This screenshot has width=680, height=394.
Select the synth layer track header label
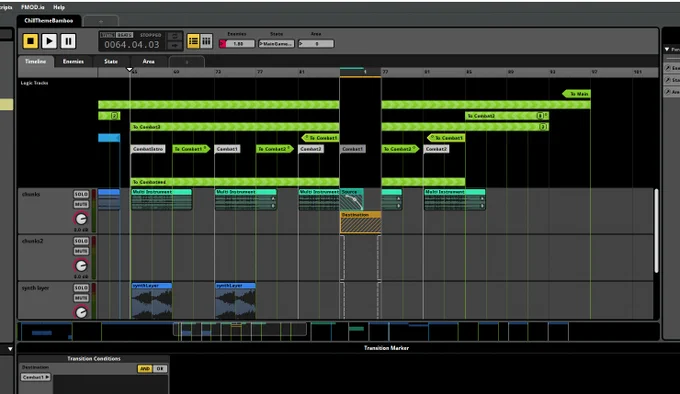(36, 288)
